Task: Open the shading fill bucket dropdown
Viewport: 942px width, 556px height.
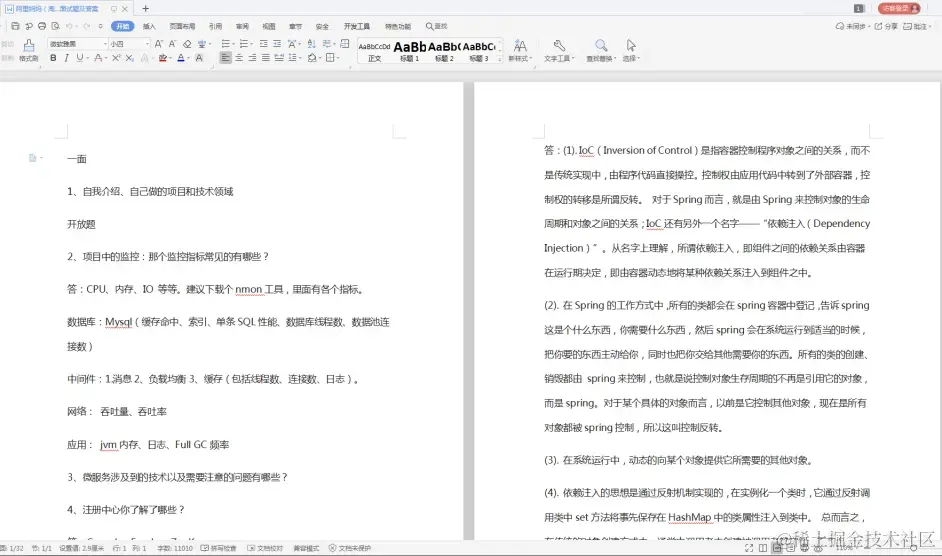Action: pyautogui.click(x=320, y=58)
